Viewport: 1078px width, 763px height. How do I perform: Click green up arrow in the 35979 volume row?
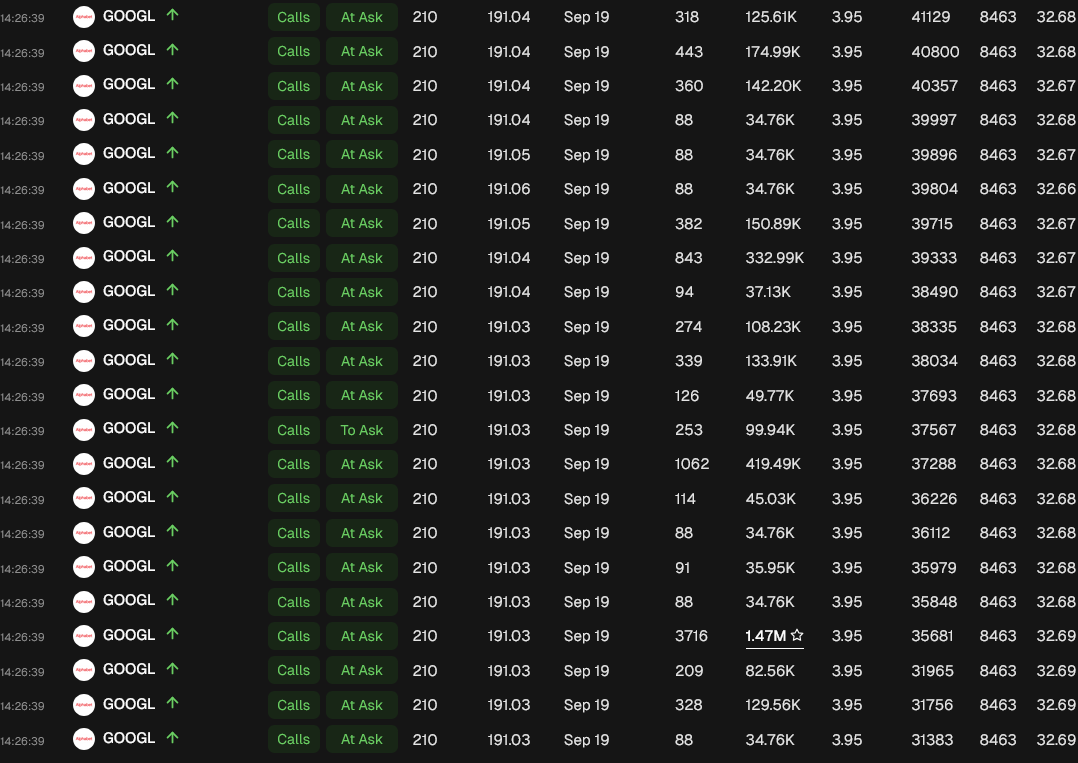point(173,565)
